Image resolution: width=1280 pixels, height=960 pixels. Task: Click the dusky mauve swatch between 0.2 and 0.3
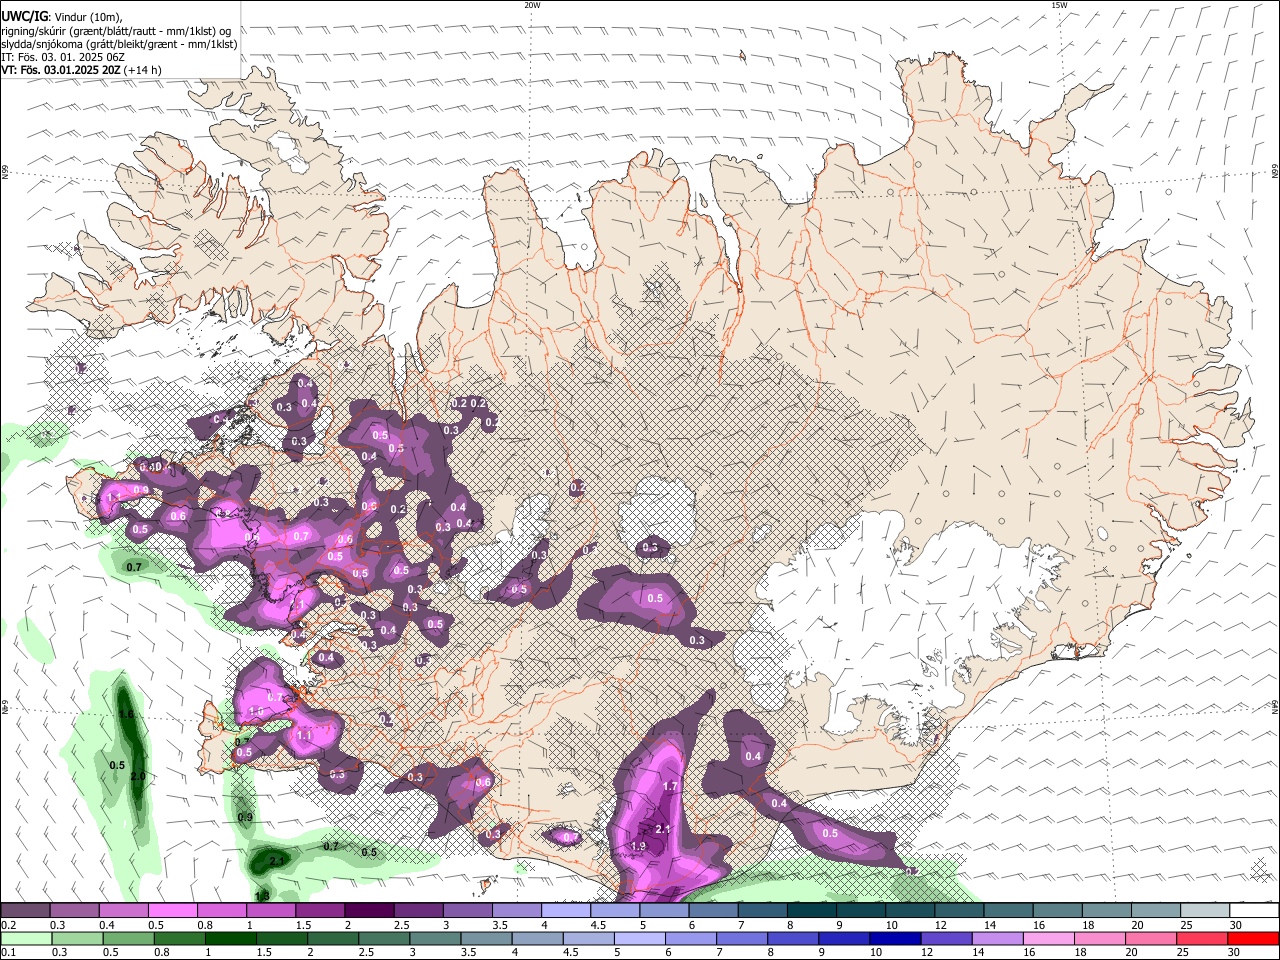pyautogui.click(x=25, y=910)
